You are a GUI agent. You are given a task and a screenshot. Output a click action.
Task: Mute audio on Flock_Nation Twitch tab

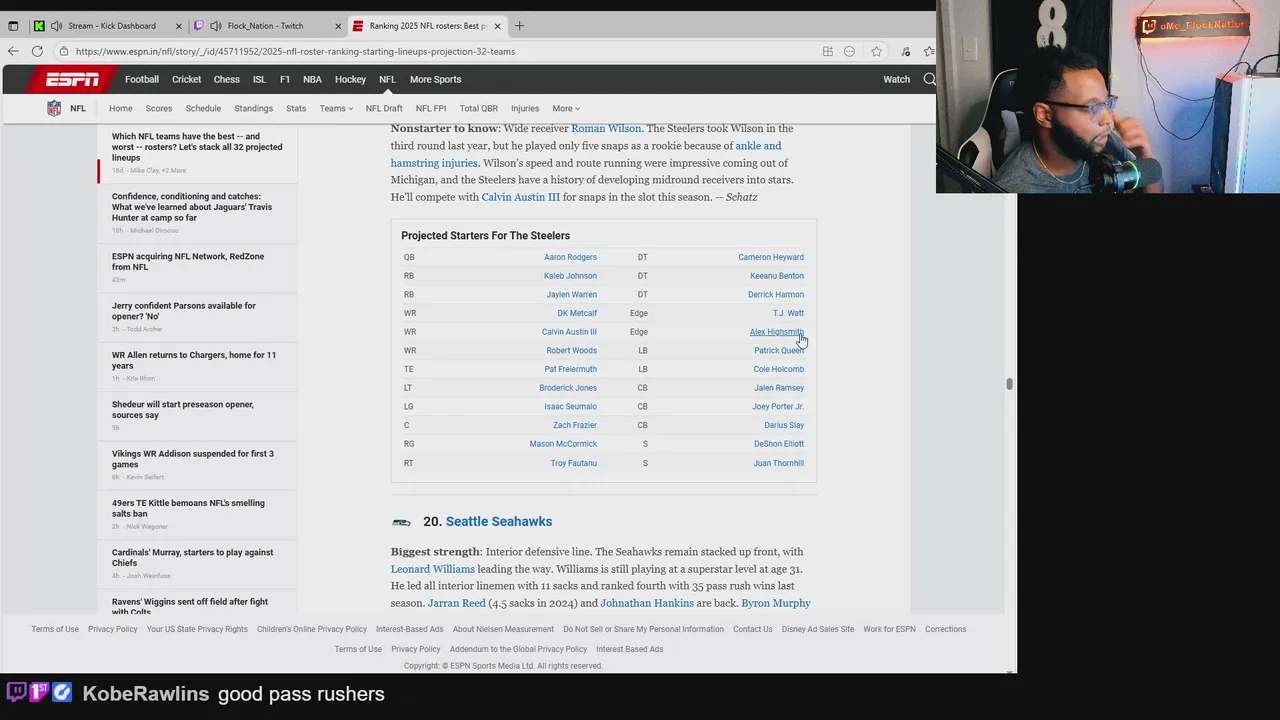click(x=215, y=26)
